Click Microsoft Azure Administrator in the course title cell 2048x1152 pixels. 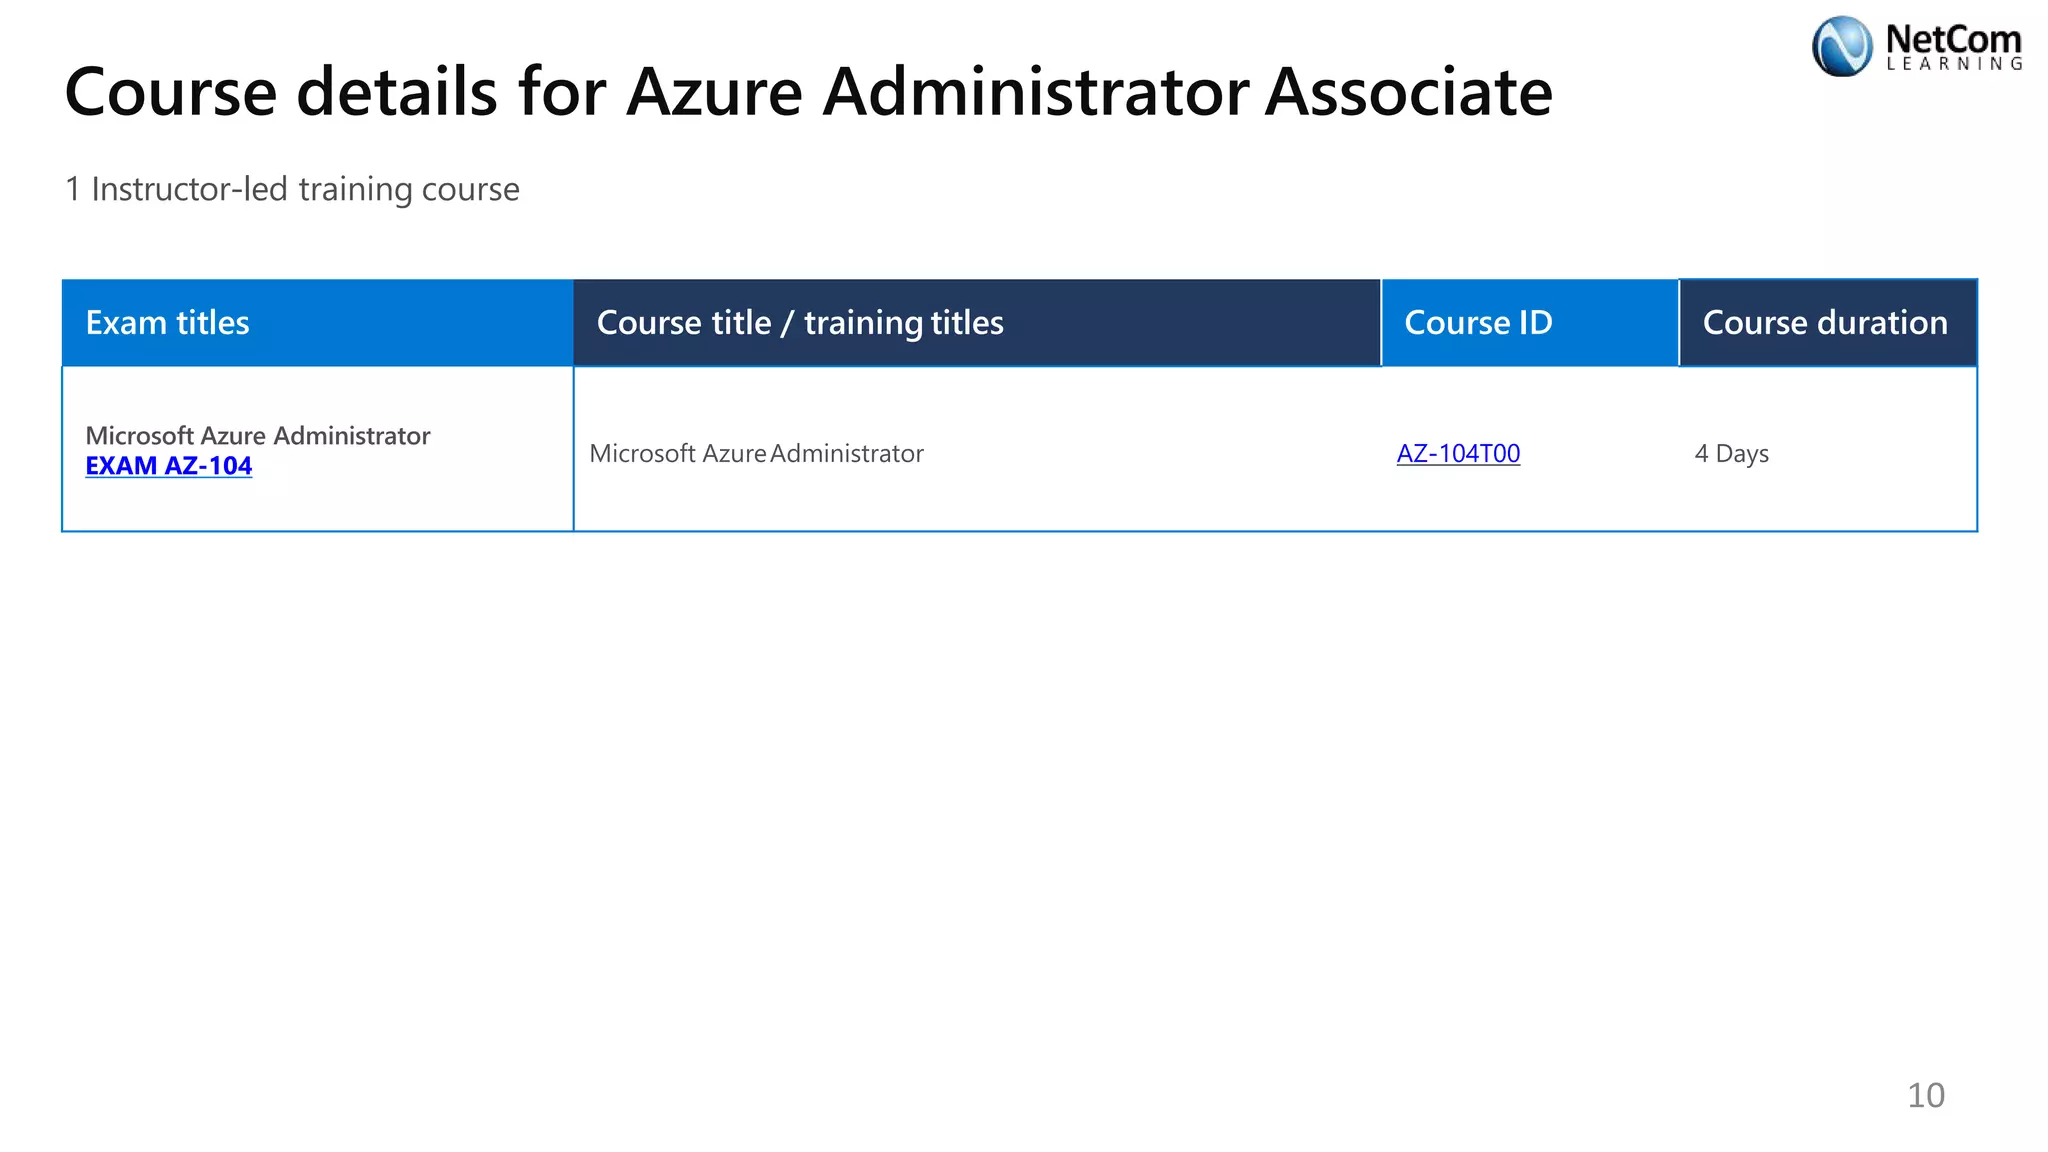[756, 454]
